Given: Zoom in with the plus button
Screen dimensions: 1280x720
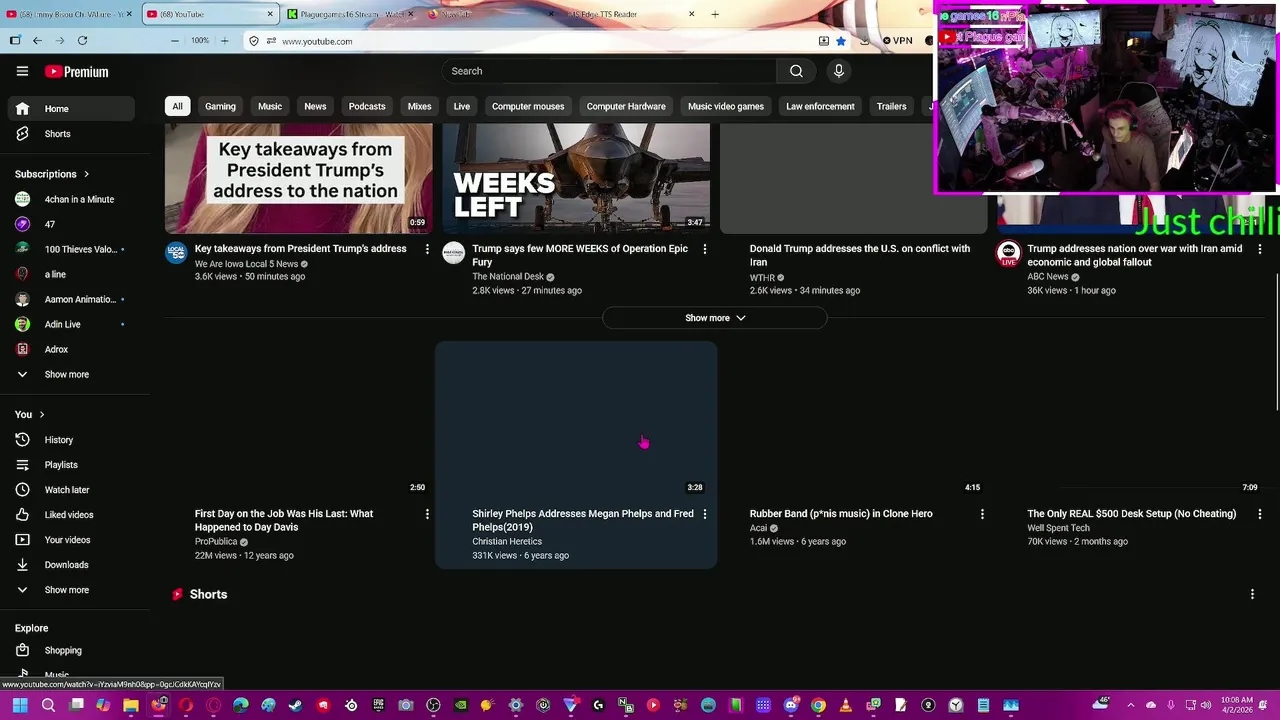Looking at the screenshot, I should point(224,41).
